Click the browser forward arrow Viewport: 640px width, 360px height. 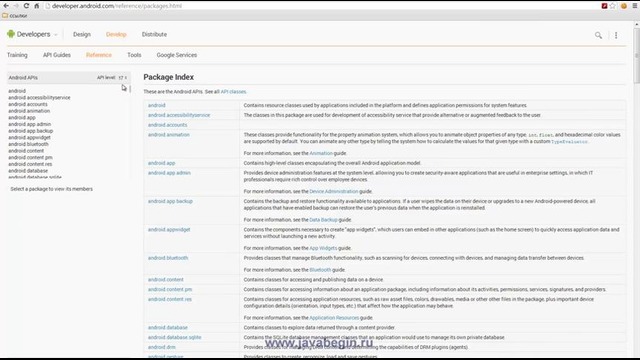pyautogui.click(x=16, y=6)
